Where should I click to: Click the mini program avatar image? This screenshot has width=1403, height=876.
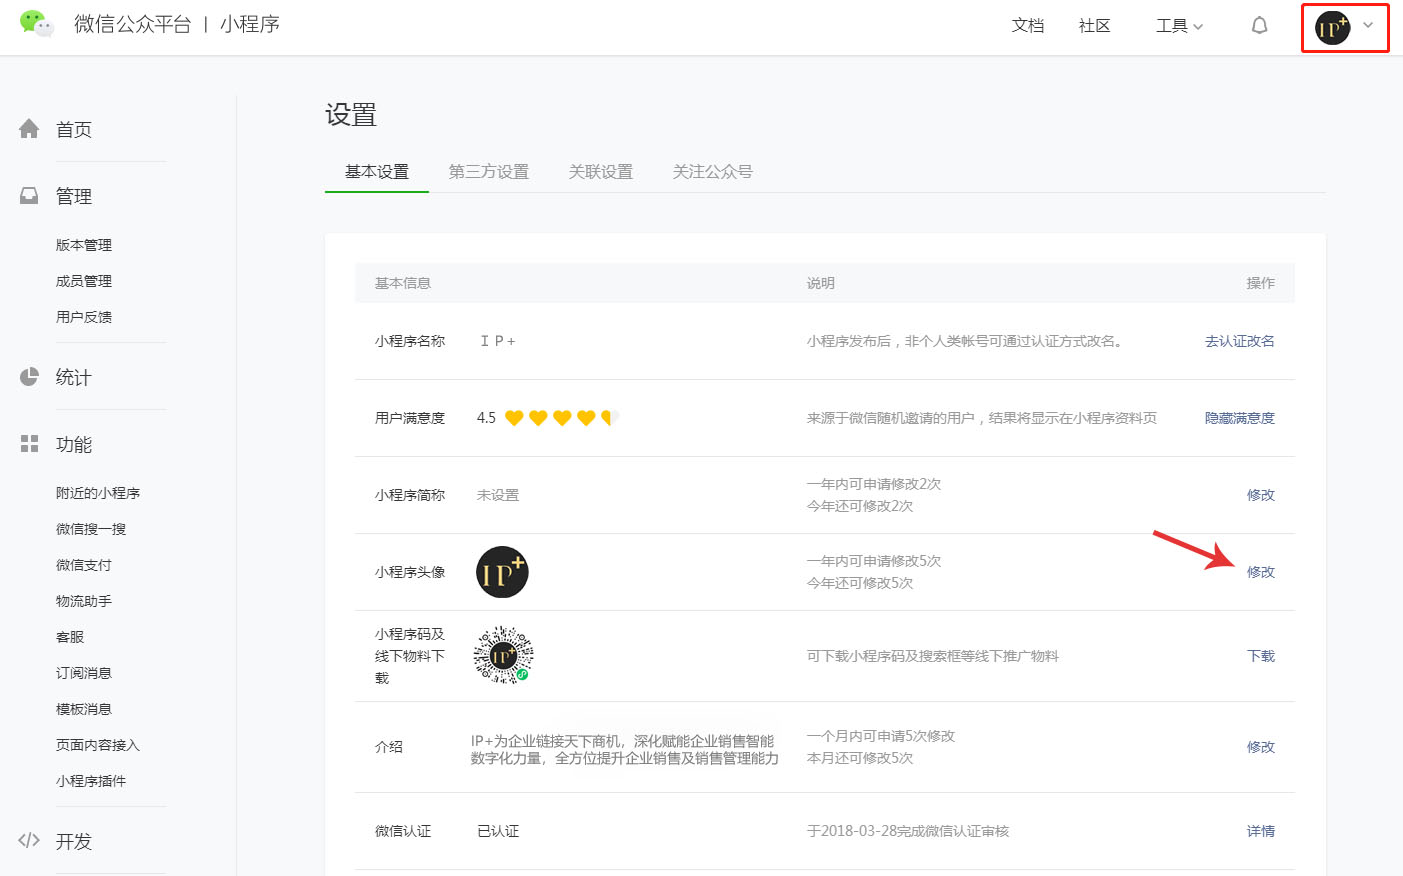[502, 572]
